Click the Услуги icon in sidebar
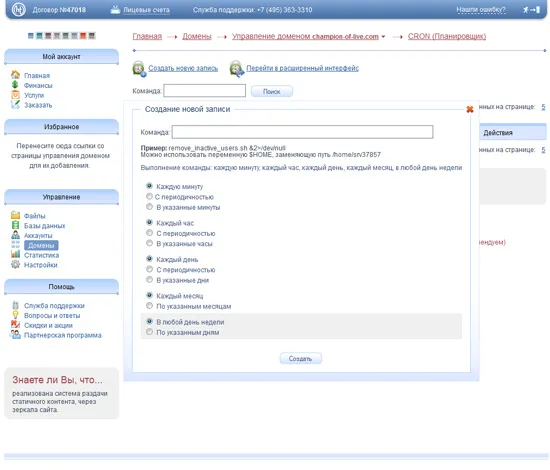 pyautogui.click(x=15, y=95)
